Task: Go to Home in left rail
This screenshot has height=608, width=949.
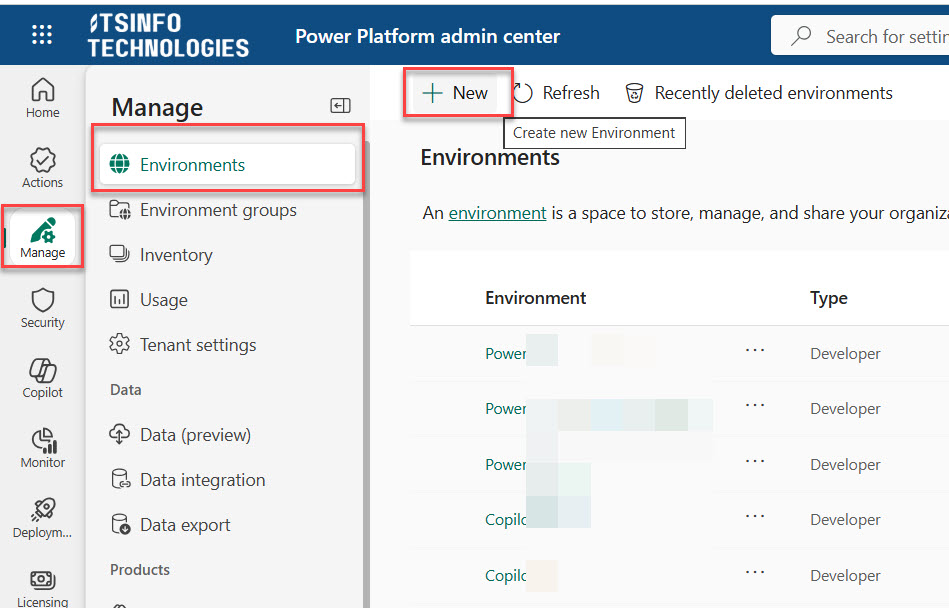Action: pyautogui.click(x=42, y=98)
